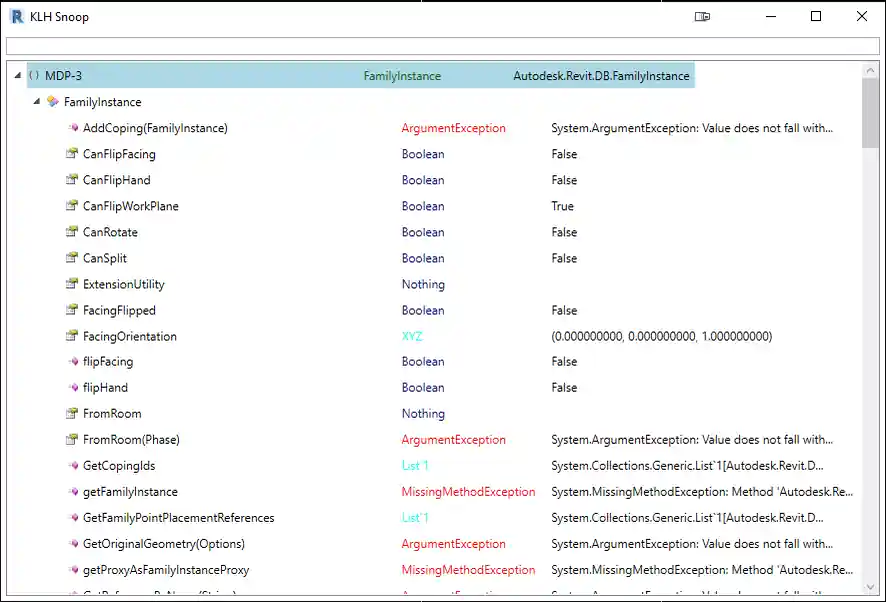
Task: Click the title bar toolbar icon left of minimize
Action: point(703,17)
